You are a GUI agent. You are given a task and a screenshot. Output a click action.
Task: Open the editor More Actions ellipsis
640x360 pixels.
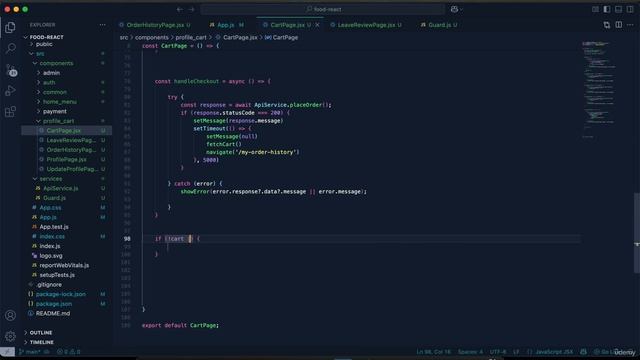pos(630,25)
